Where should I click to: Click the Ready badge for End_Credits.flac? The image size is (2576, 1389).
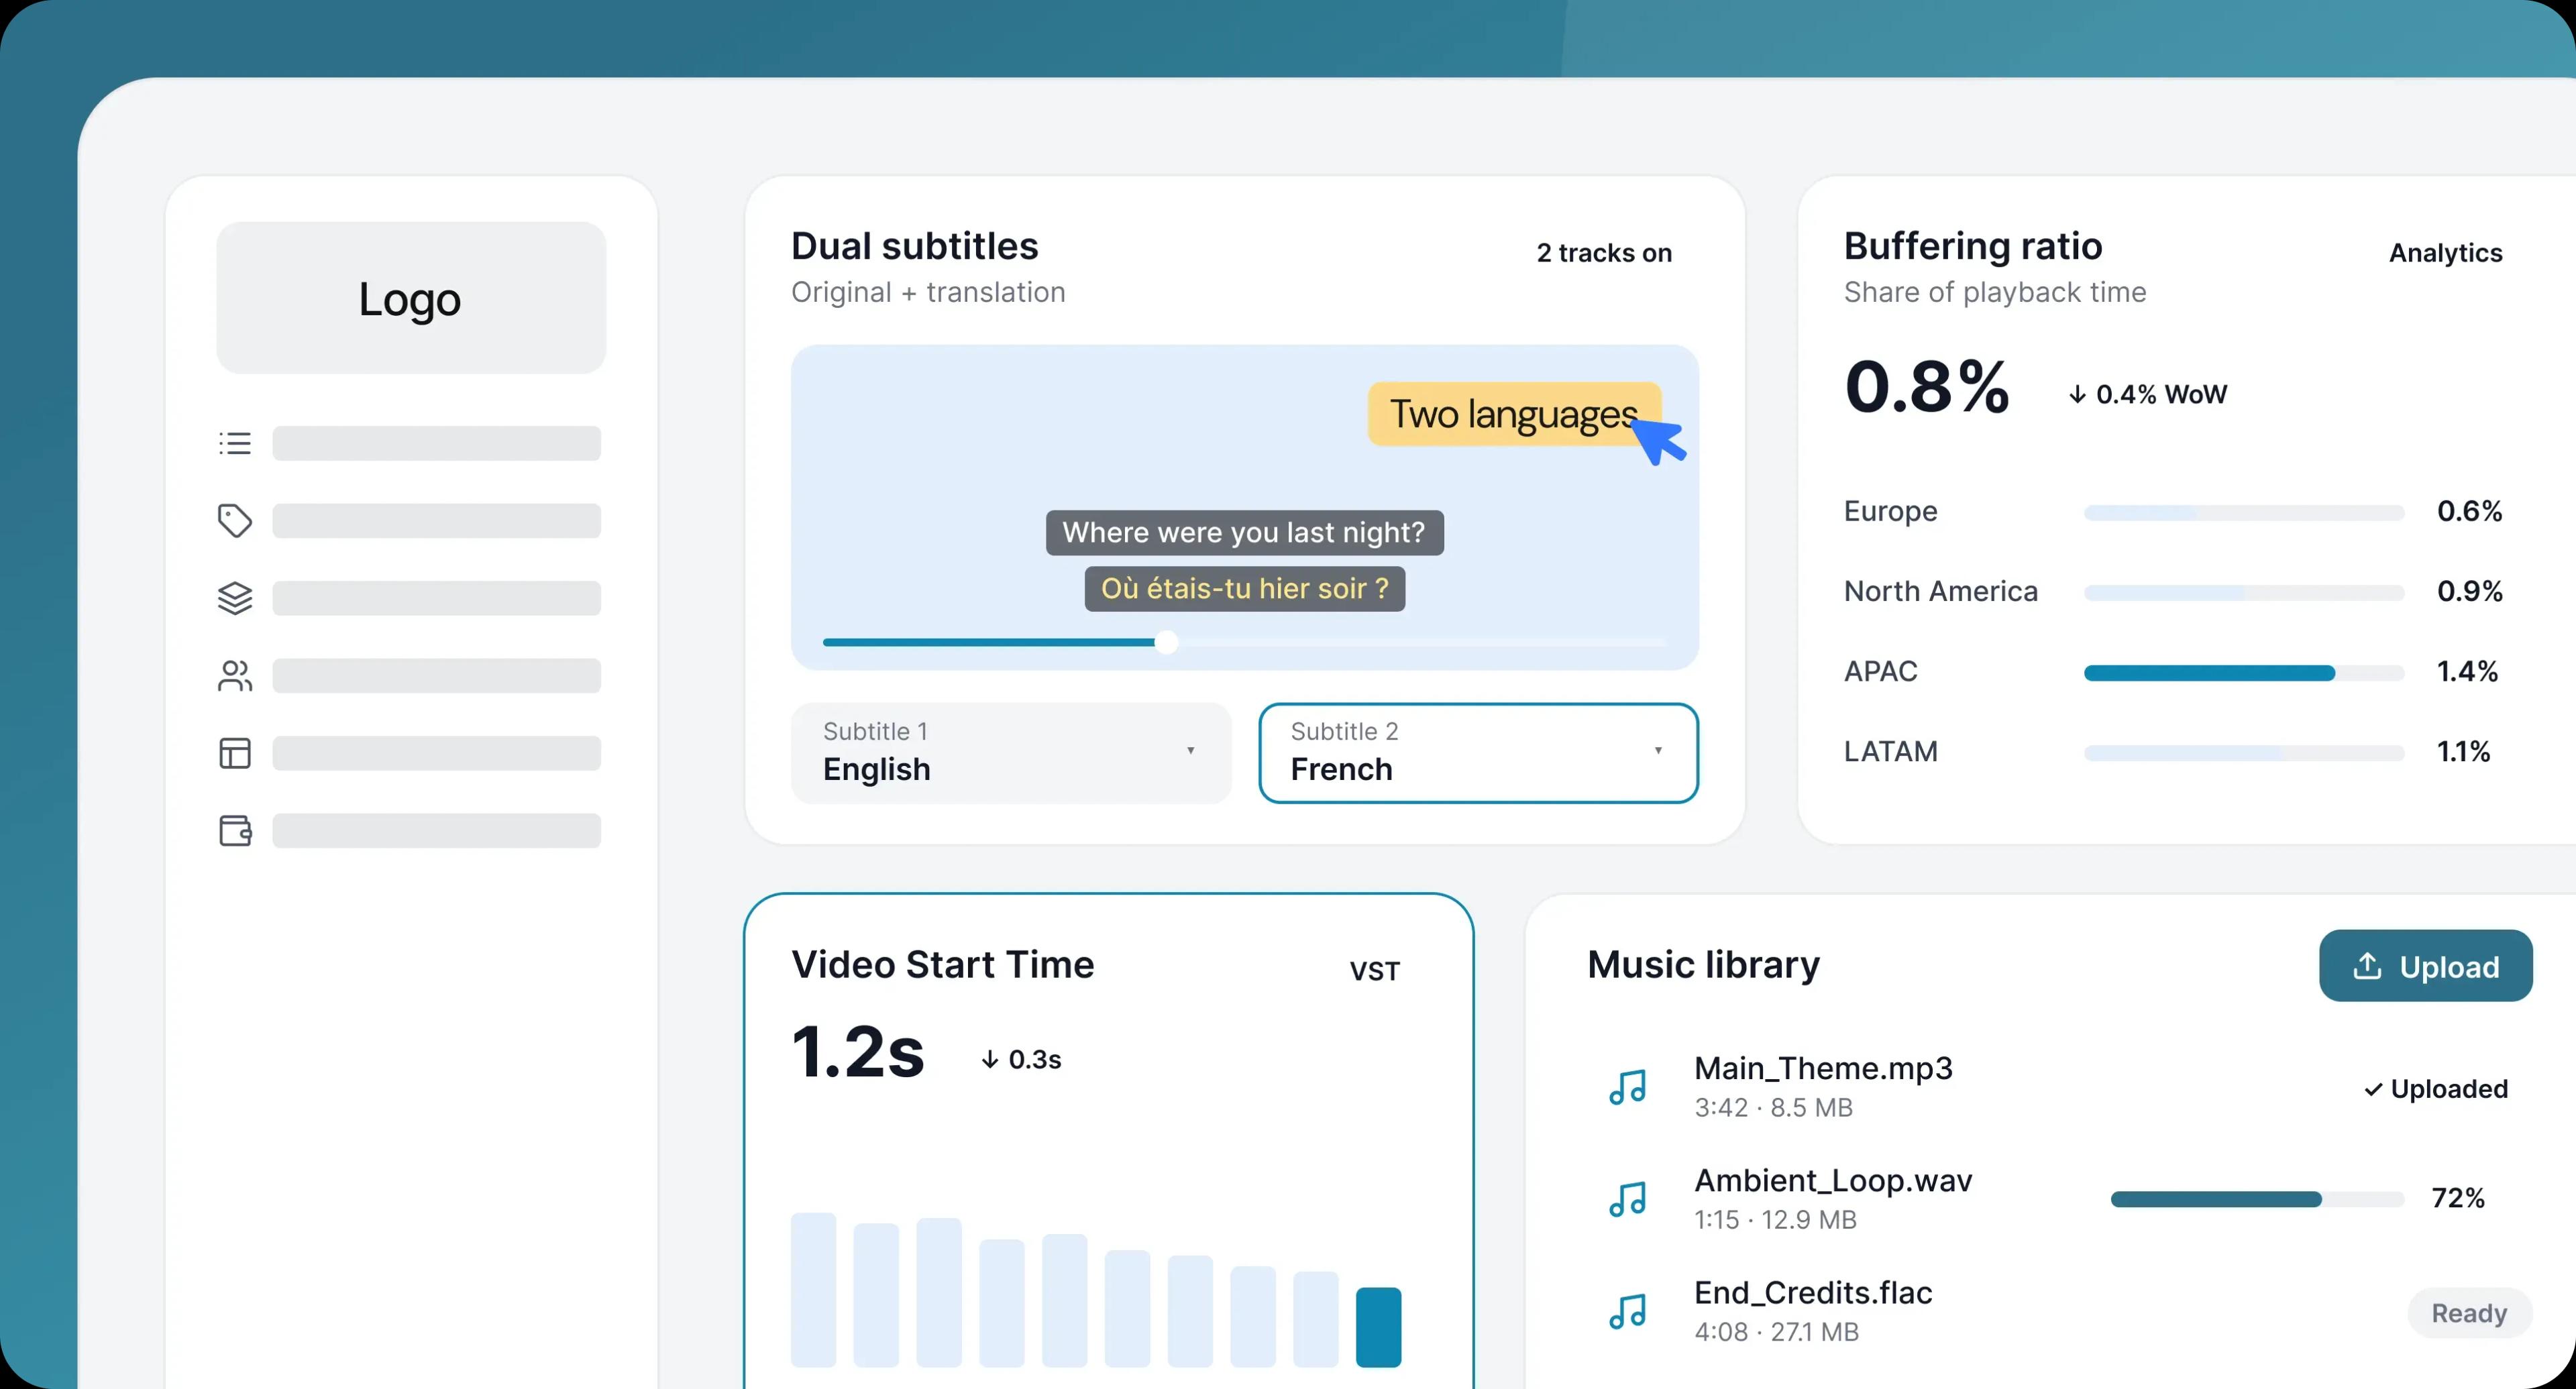pyautogui.click(x=2469, y=1313)
